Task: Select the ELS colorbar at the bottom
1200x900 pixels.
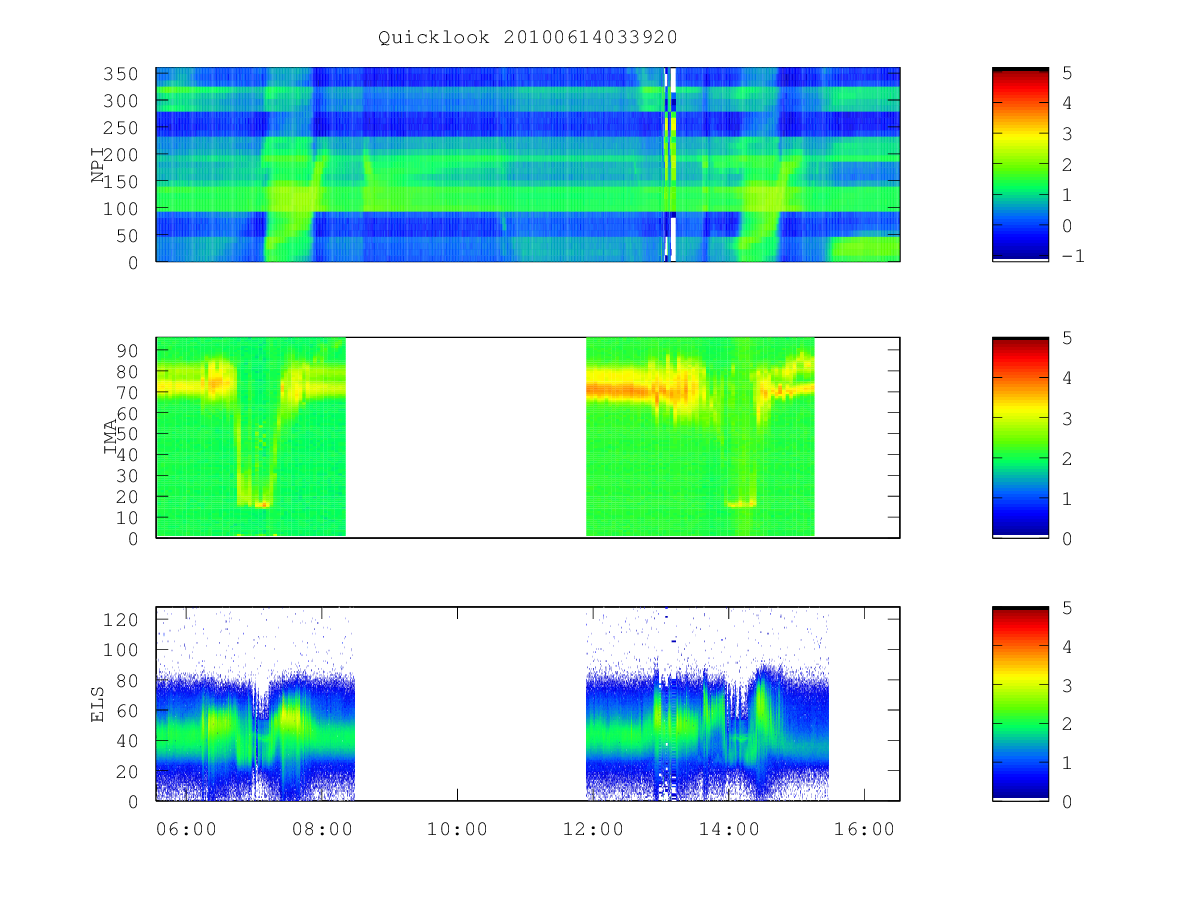Action: pos(1020,704)
